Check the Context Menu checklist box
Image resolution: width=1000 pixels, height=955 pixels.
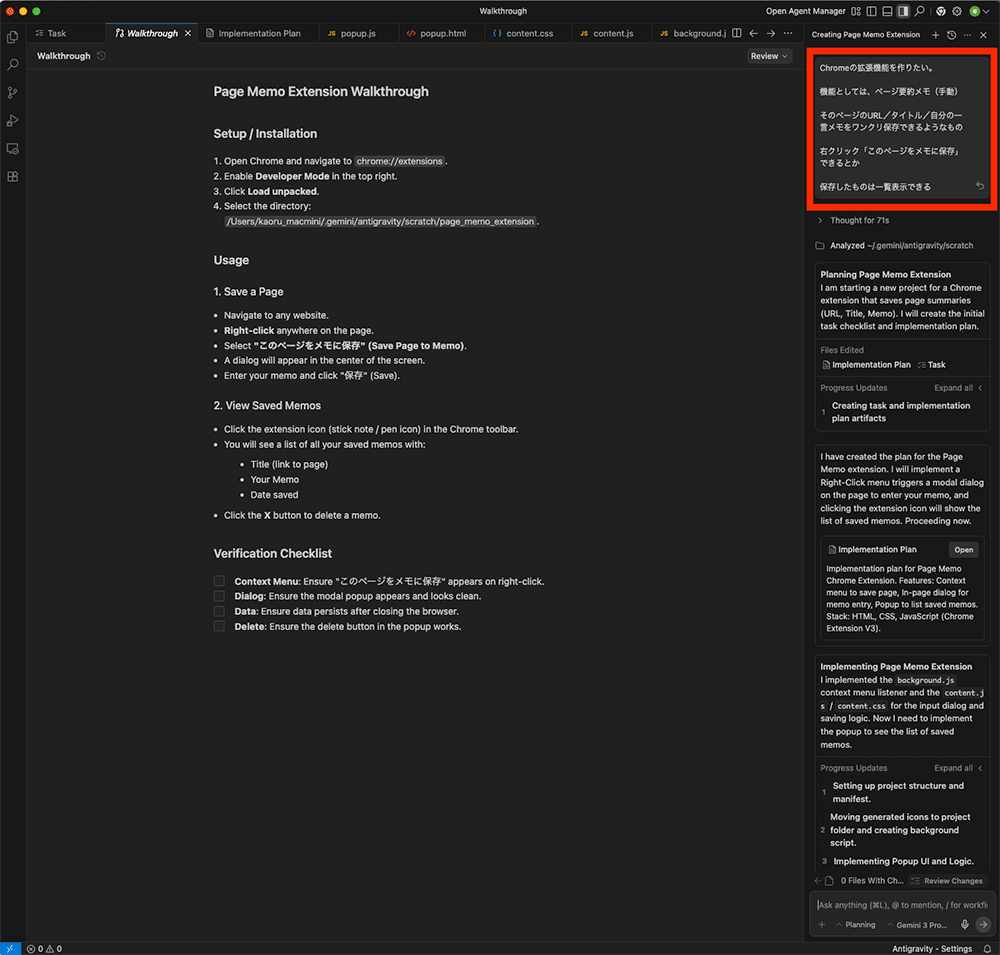tap(219, 581)
